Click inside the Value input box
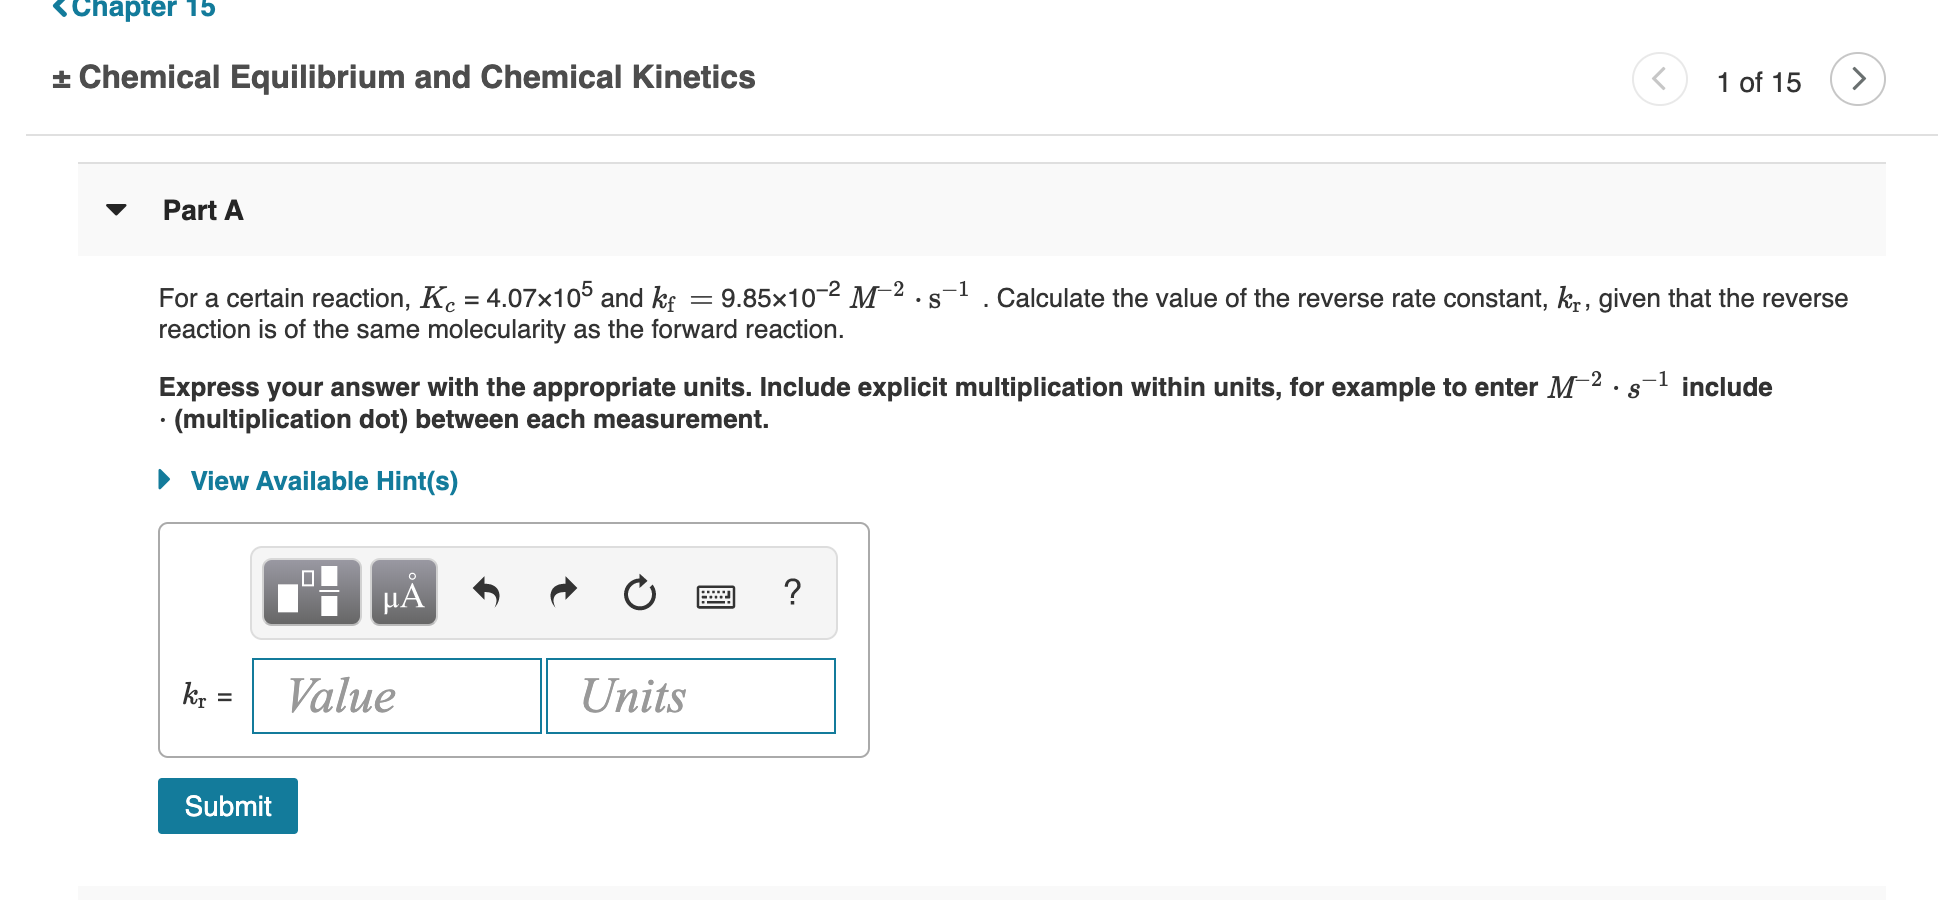Viewport: 1958px width, 900px height. tap(396, 695)
